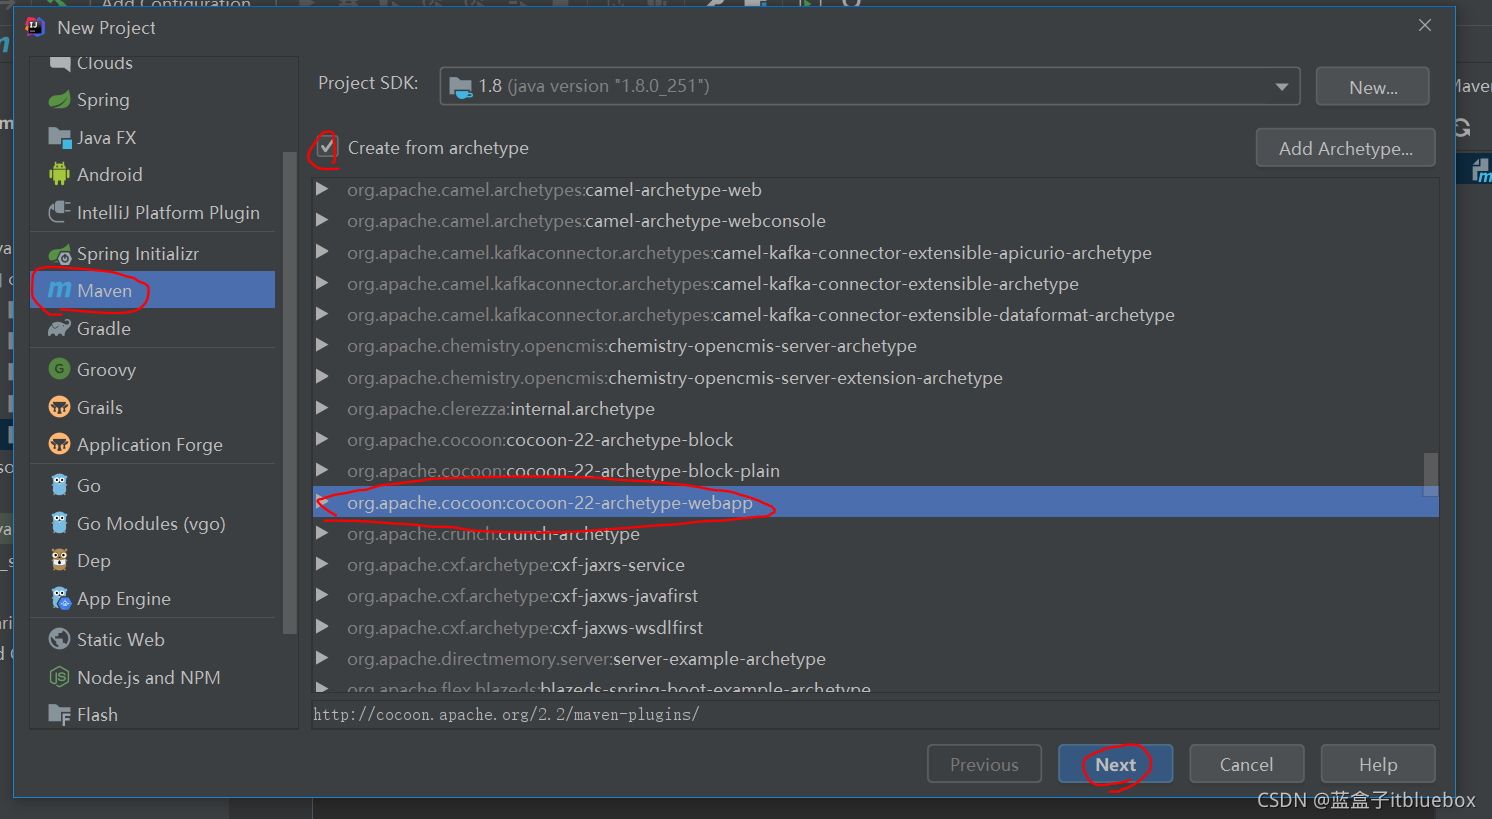
Task: Click the New... SDK button
Action: coord(1373,87)
